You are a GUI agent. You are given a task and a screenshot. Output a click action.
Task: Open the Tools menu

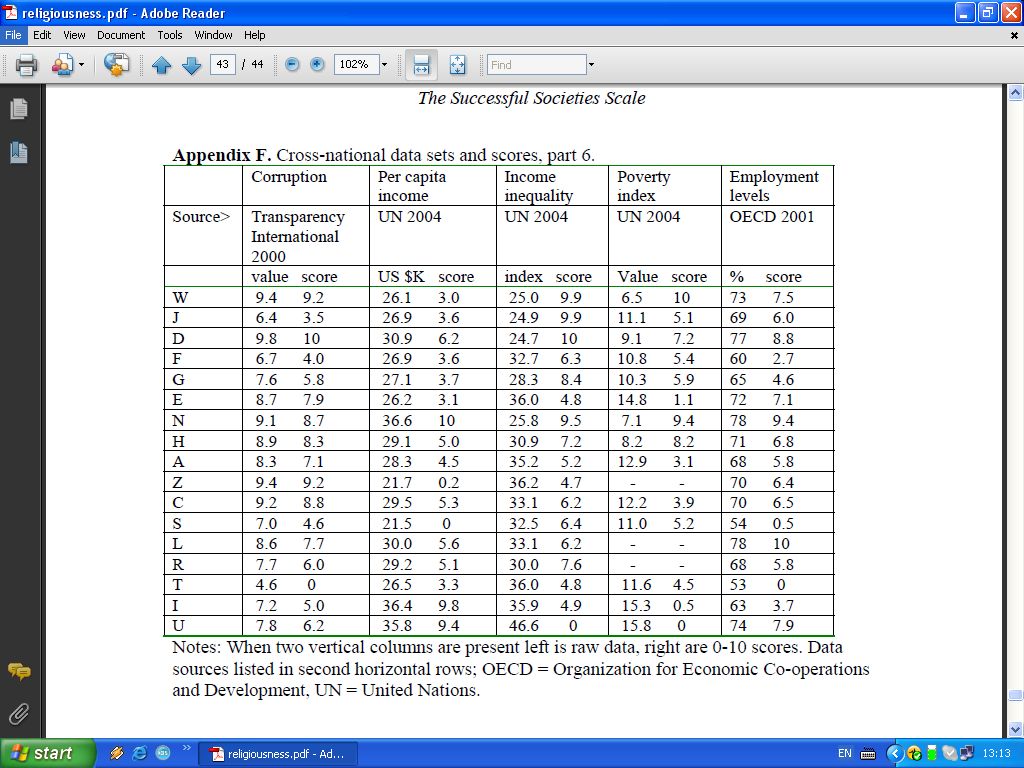tap(170, 35)
